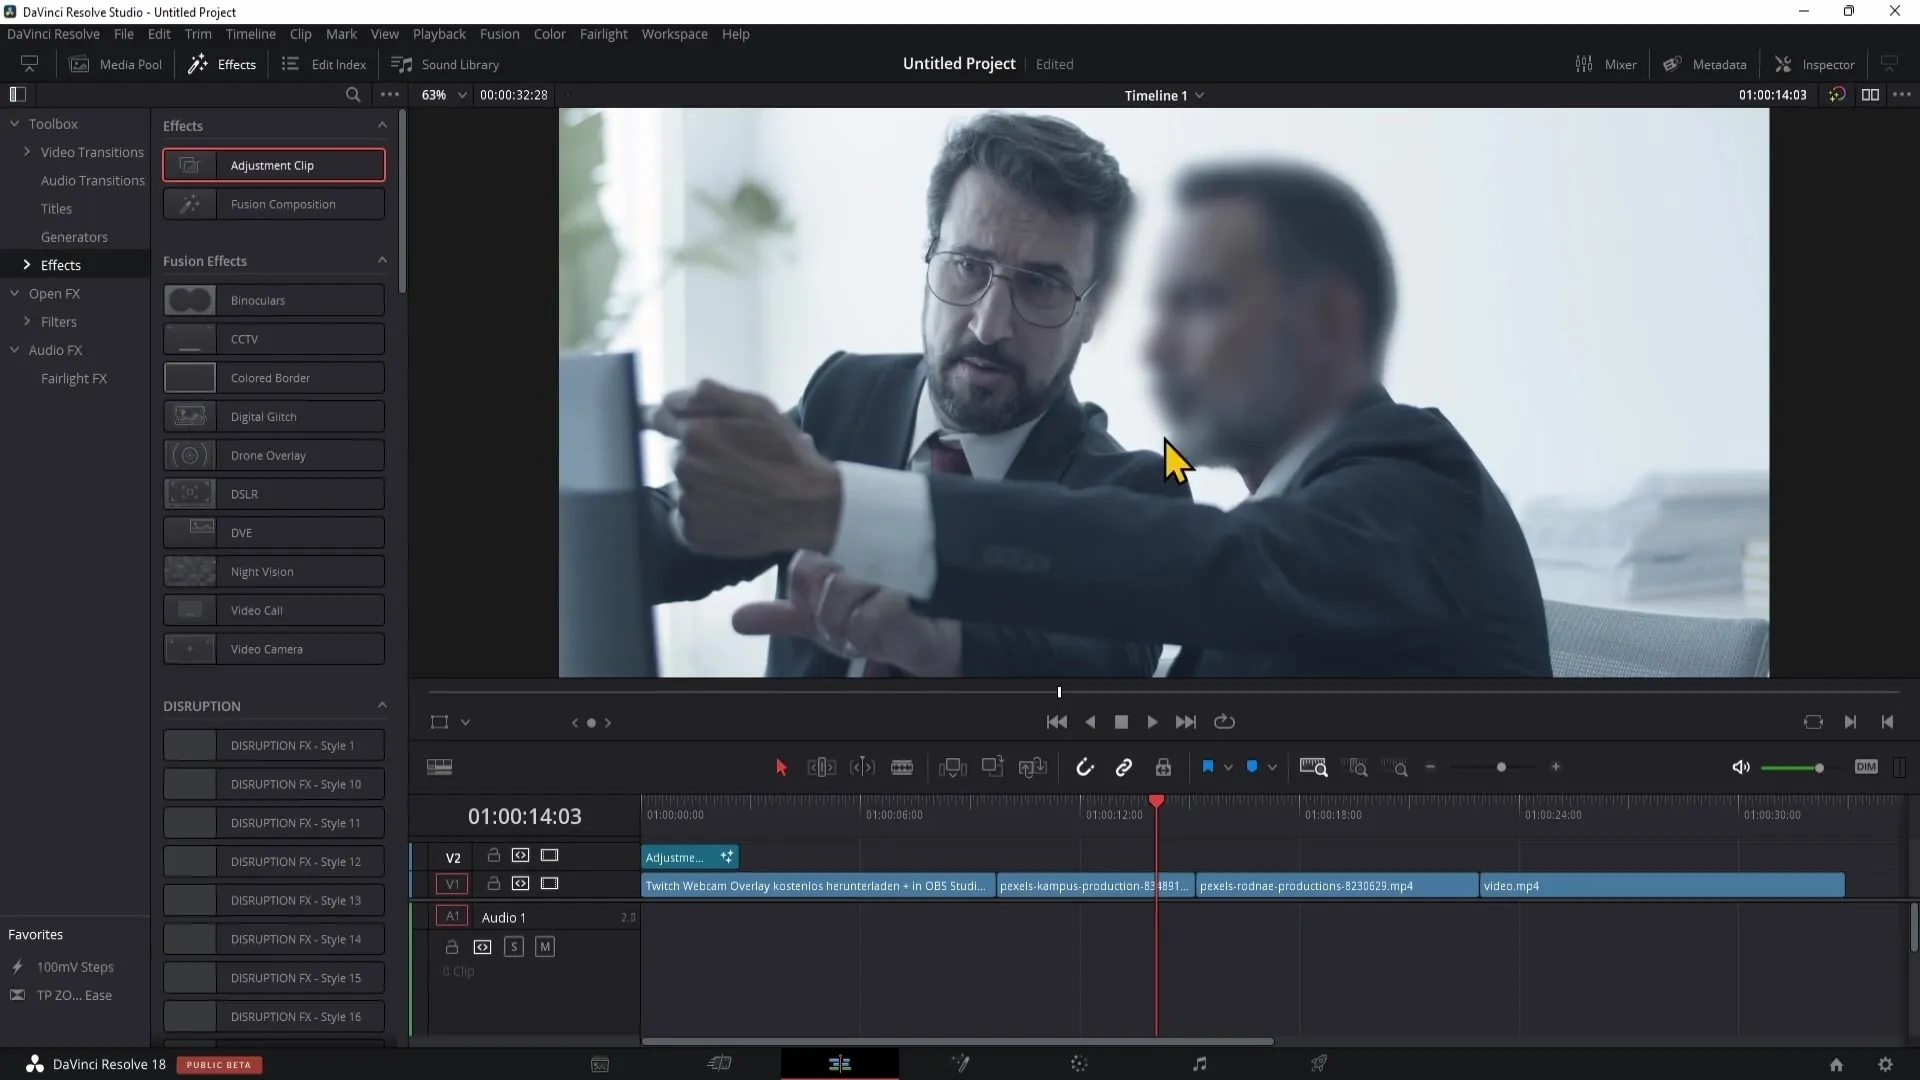Screen dimensions: 1920x1080
Task: Open the Inspector panel
Action: tap(1814, 64)
